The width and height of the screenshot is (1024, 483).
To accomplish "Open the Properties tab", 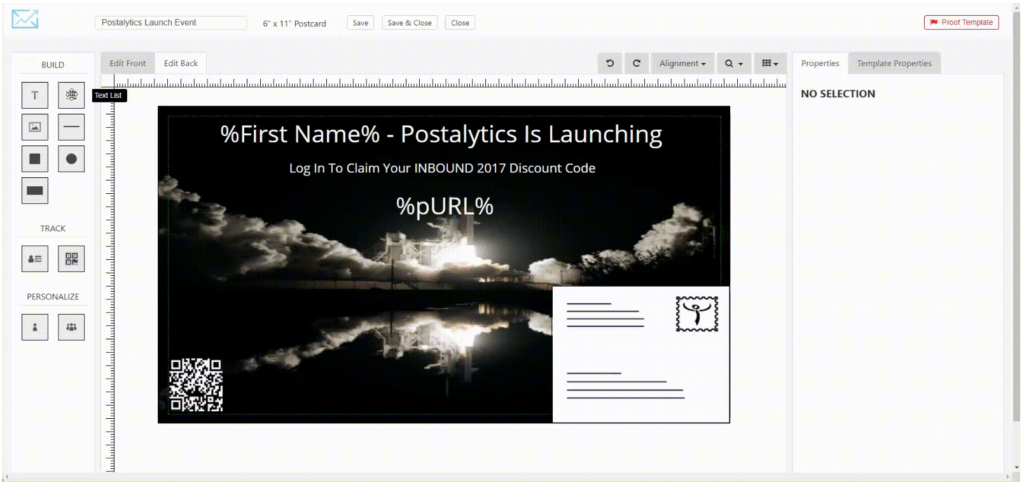I will 820,63.
